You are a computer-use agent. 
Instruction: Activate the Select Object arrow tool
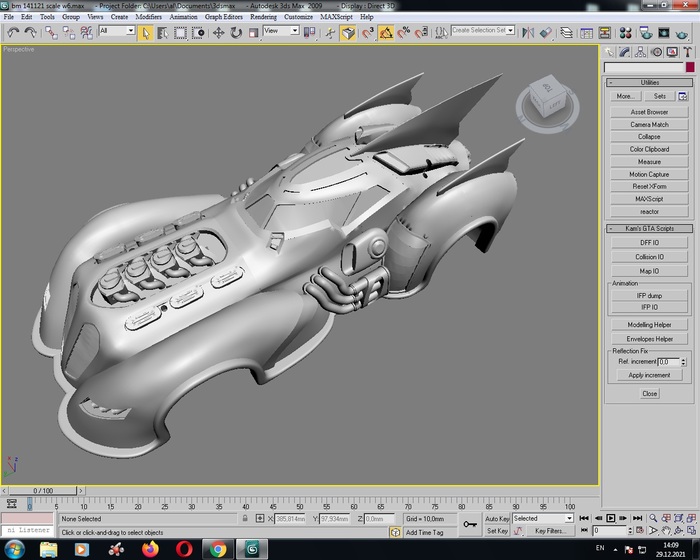click(145, 33)
